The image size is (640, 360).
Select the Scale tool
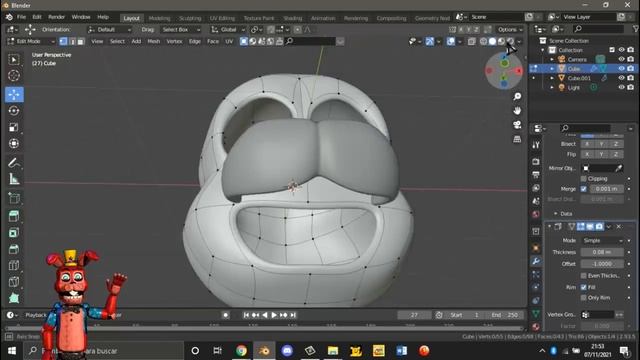[14, 127]
